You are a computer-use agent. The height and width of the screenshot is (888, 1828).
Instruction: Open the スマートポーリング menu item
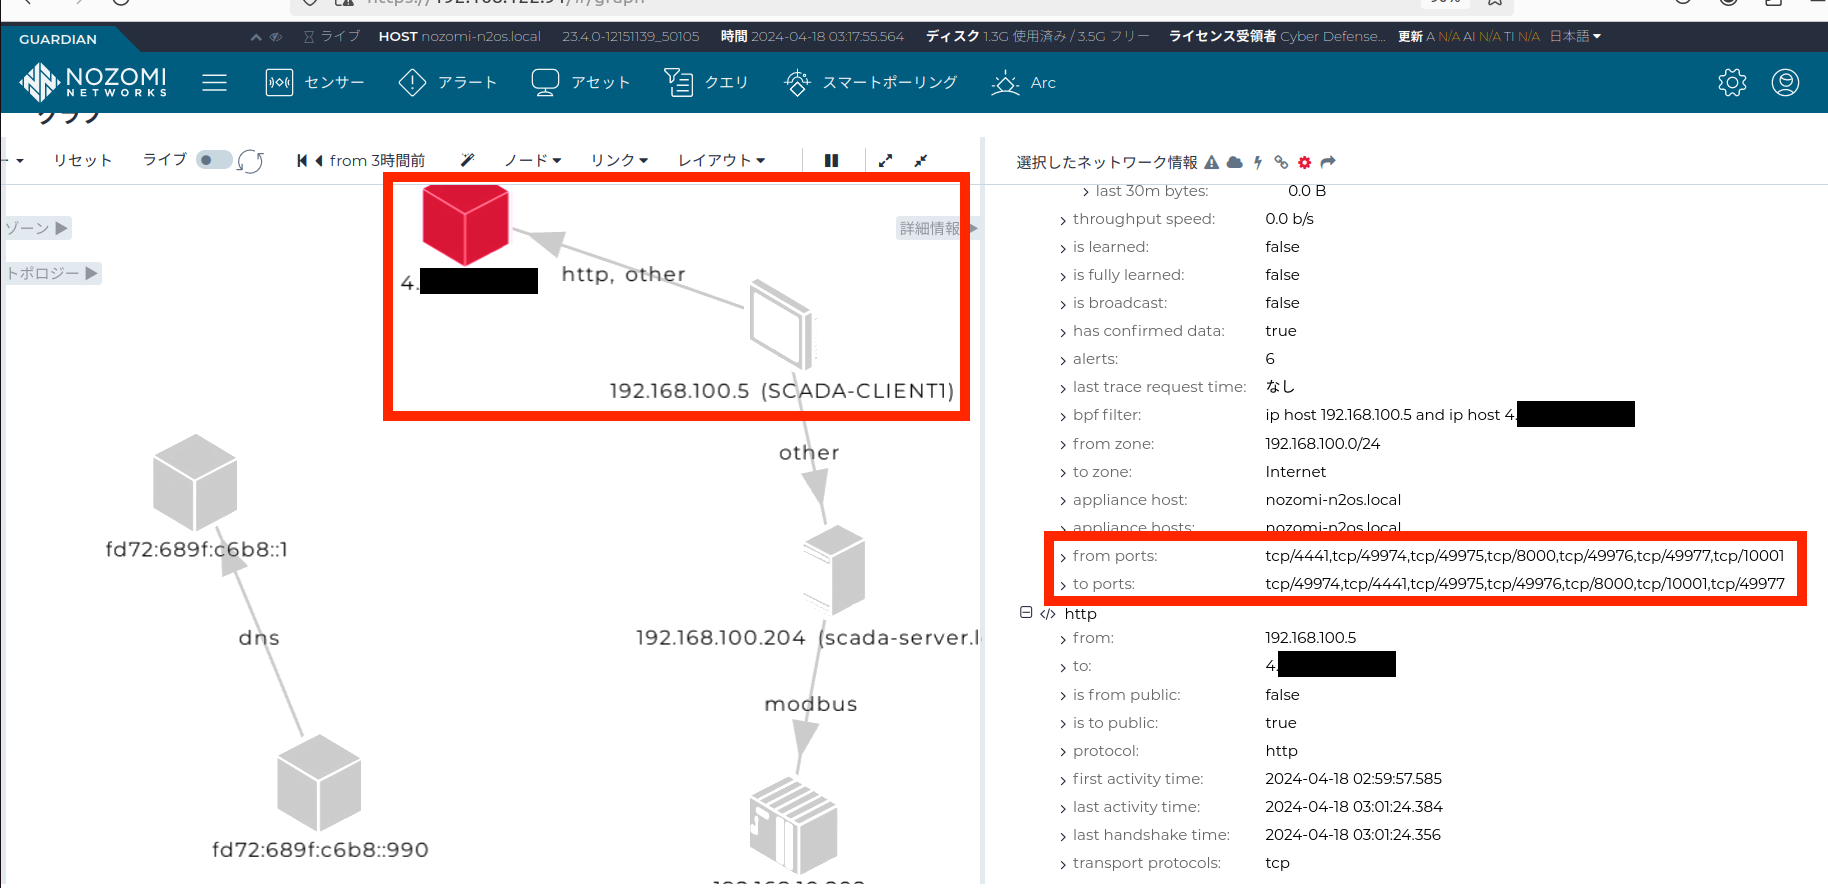[x=870, y=82]
